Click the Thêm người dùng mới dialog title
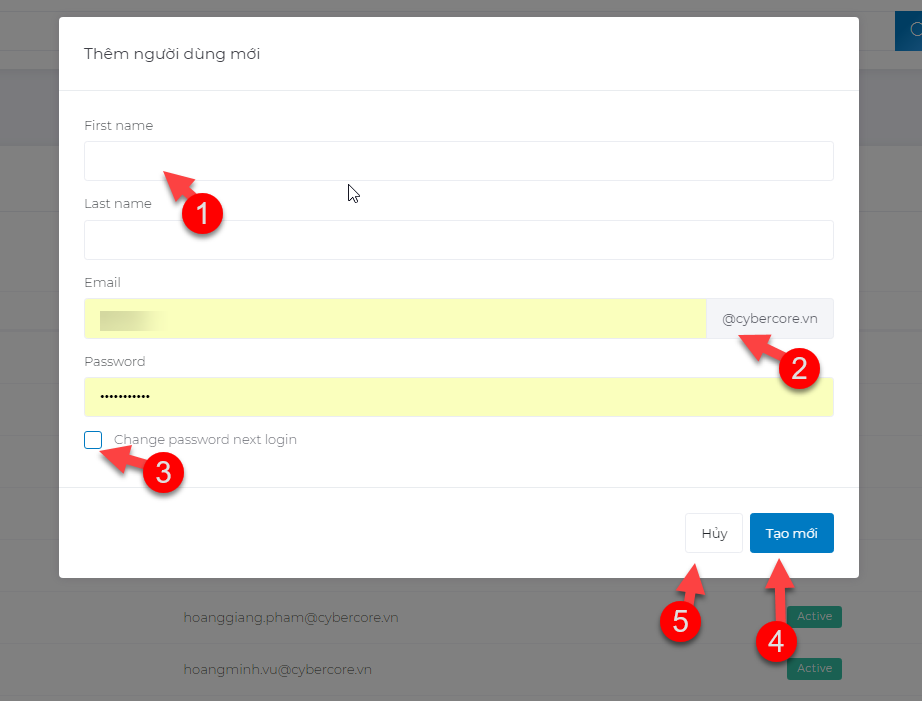The width and height of the screenshot is (922, 701). [172, 54]
